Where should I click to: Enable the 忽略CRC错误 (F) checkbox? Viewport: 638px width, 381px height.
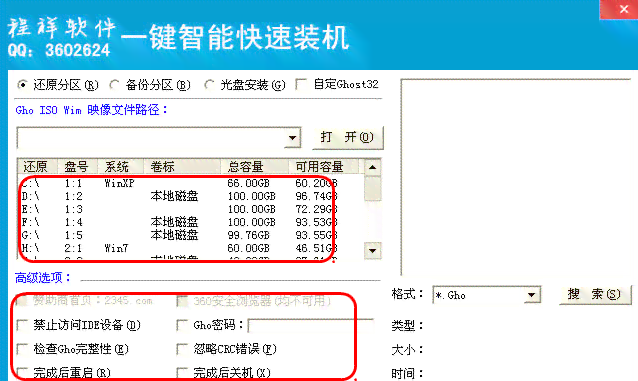pyautogui.click(x=182, y=349)
